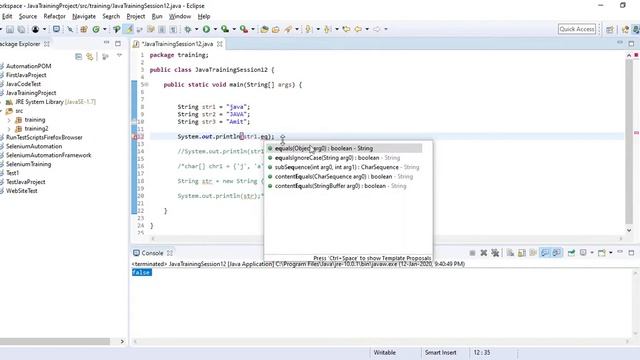Image resolution: width=640 pixels, height=360 pixels.
Task: Click the Open Type icon in toolbar
Action: click(264, 29)
